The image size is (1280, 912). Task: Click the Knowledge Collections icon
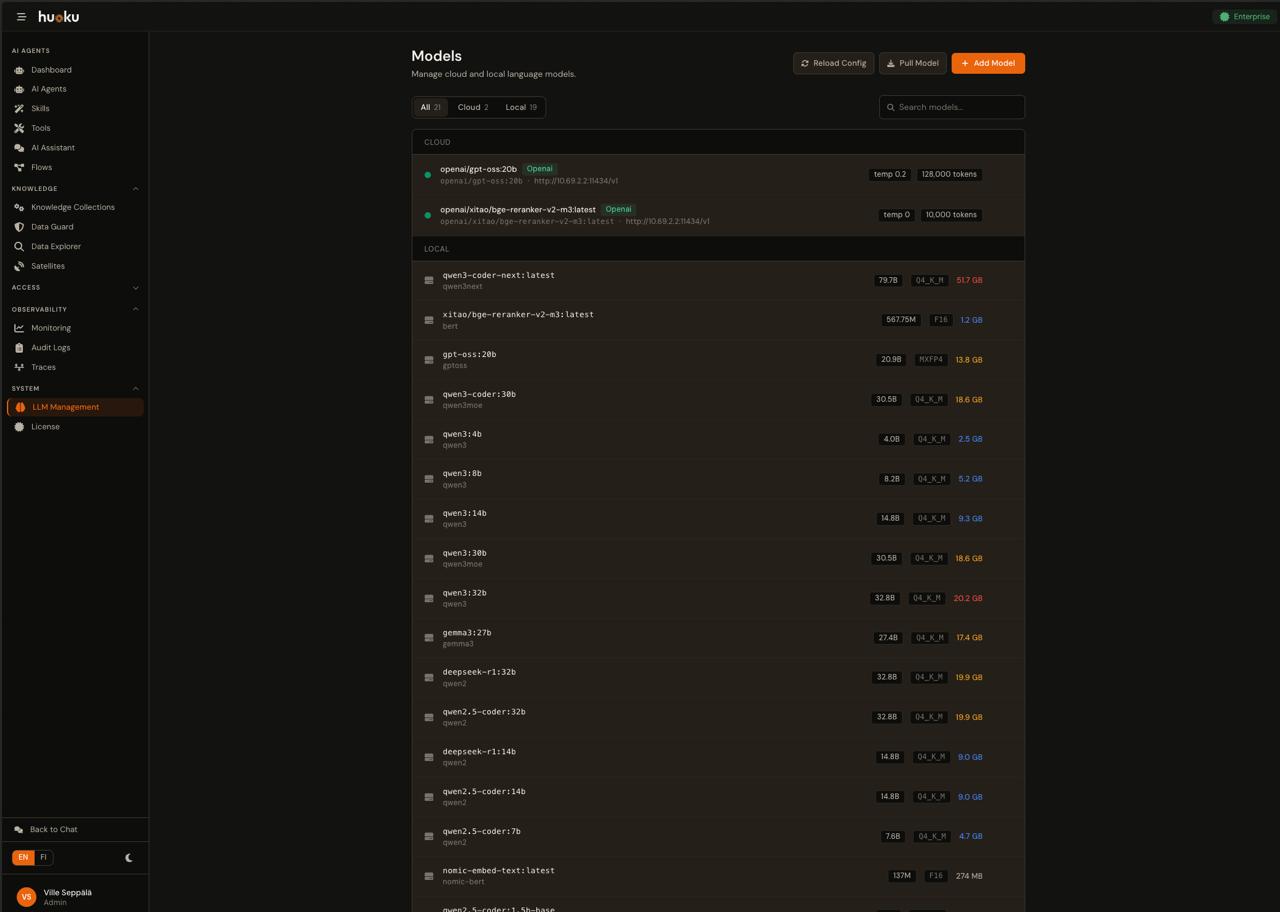coord(19,207)
